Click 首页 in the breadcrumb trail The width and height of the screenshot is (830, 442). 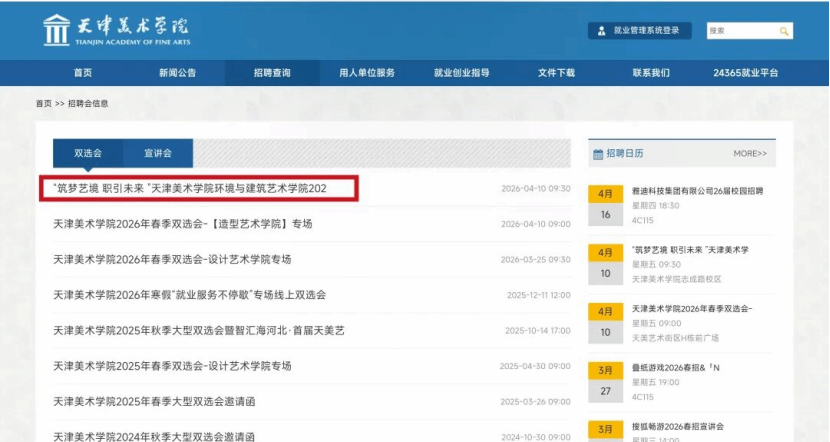43,103
